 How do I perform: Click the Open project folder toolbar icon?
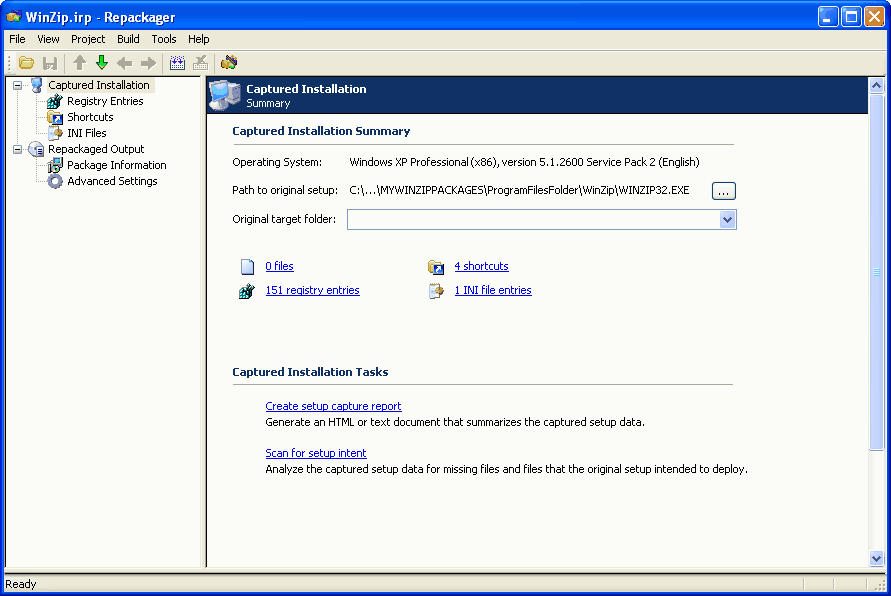click(27, 63)
